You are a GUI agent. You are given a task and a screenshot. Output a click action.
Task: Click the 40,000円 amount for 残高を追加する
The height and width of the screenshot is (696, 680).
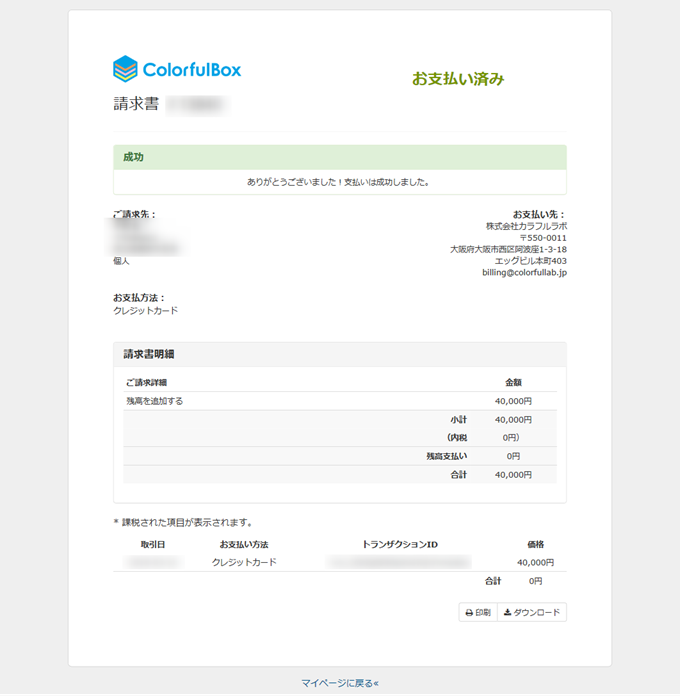513,401
